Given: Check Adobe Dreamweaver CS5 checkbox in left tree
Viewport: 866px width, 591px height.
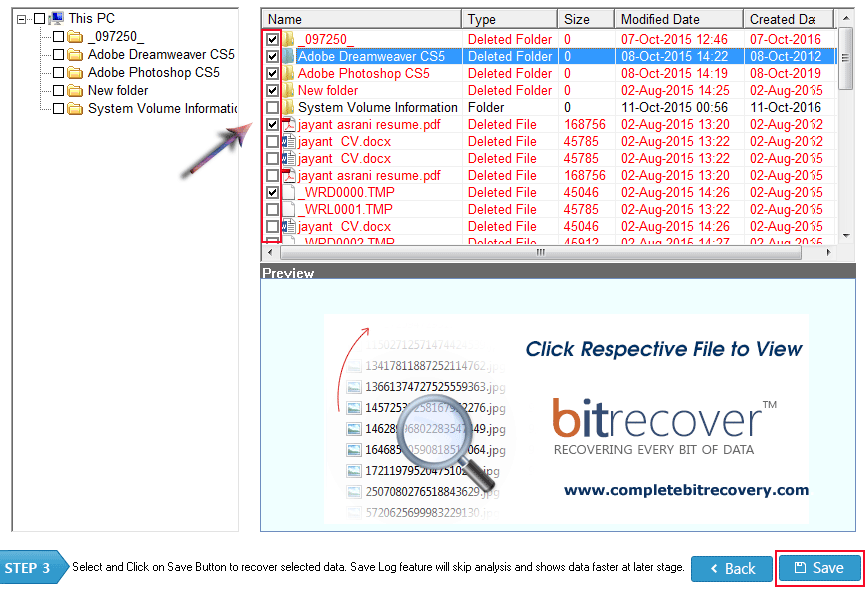Looking at the screenshot, I should pos(58,55).
